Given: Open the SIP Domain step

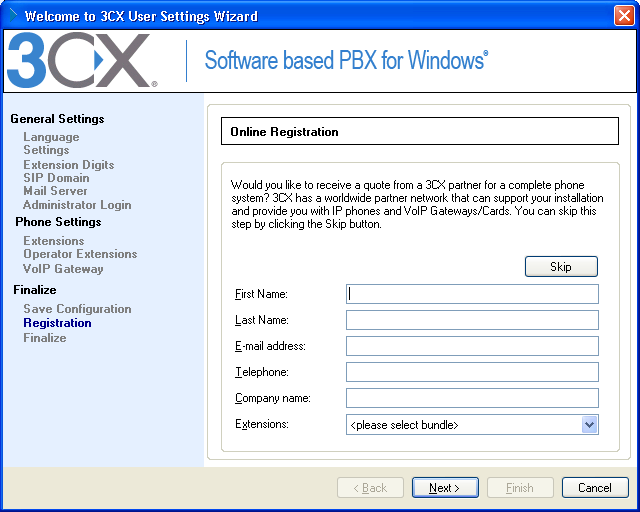Looking at the screenshot, I should coord(56,178).
